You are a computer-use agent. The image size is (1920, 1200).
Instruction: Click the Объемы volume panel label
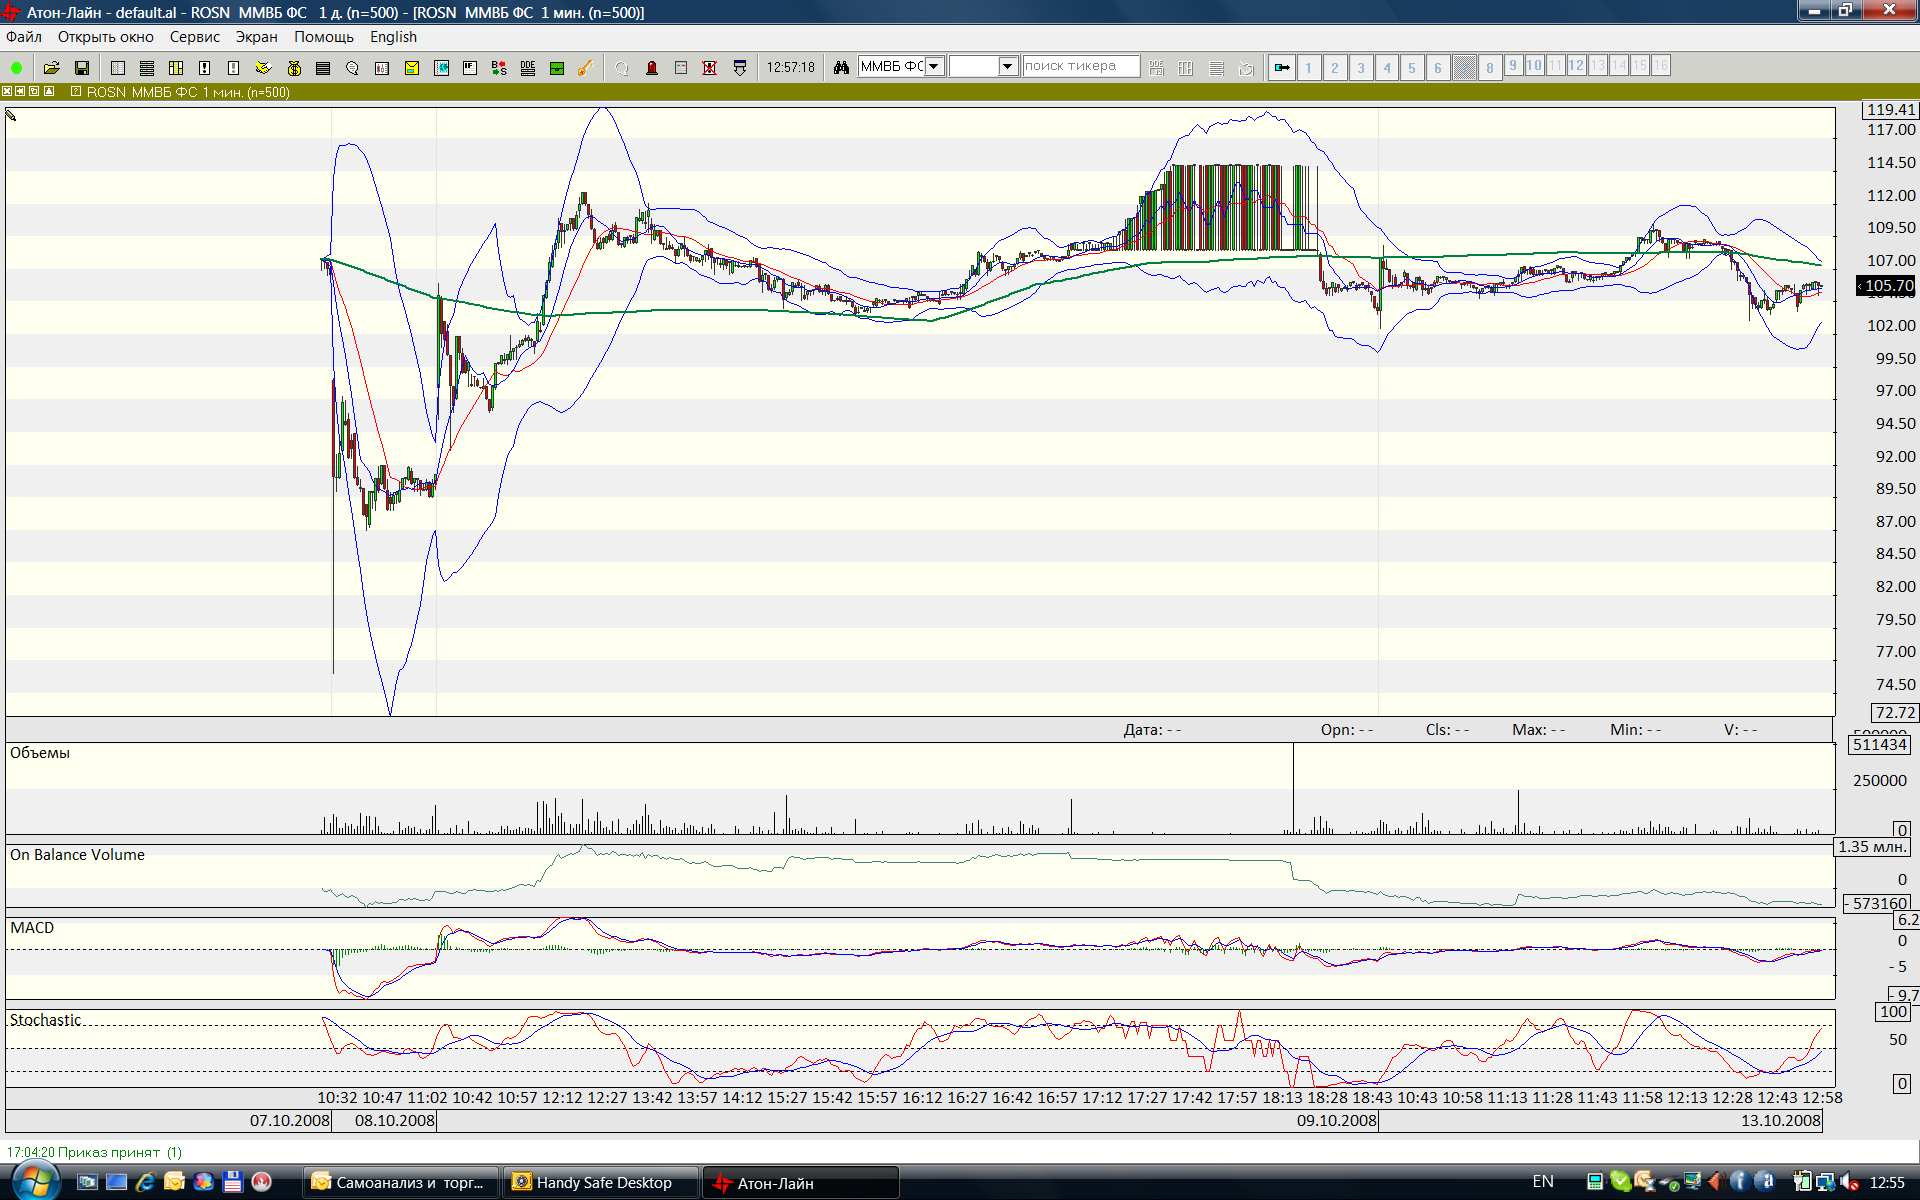[40, 752]
